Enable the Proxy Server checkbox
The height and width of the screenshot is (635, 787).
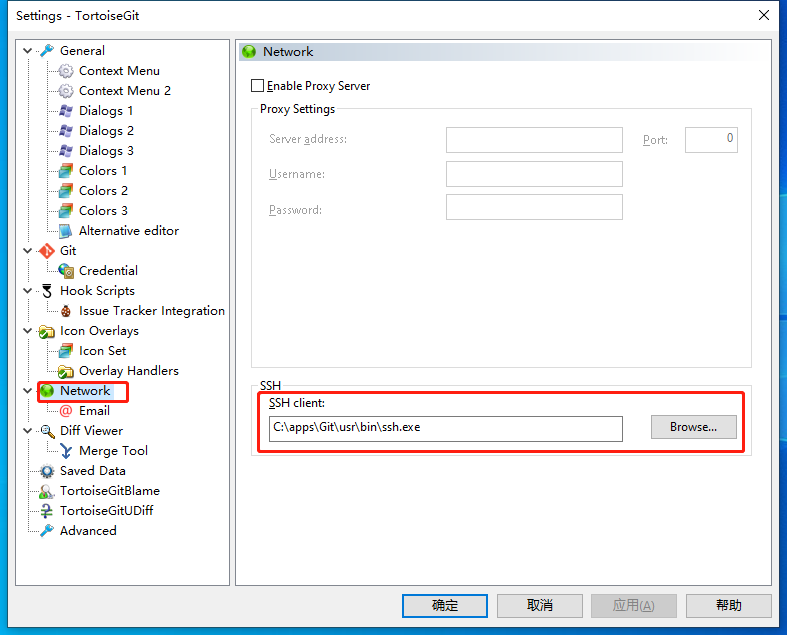257,86
